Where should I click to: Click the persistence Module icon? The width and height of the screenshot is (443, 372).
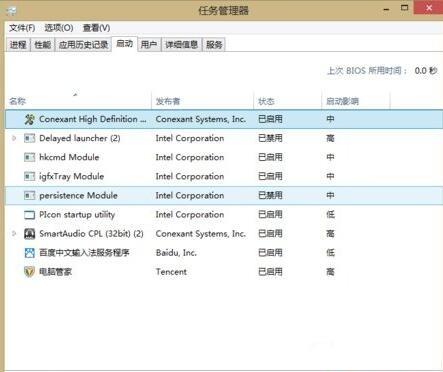(29, 195)
